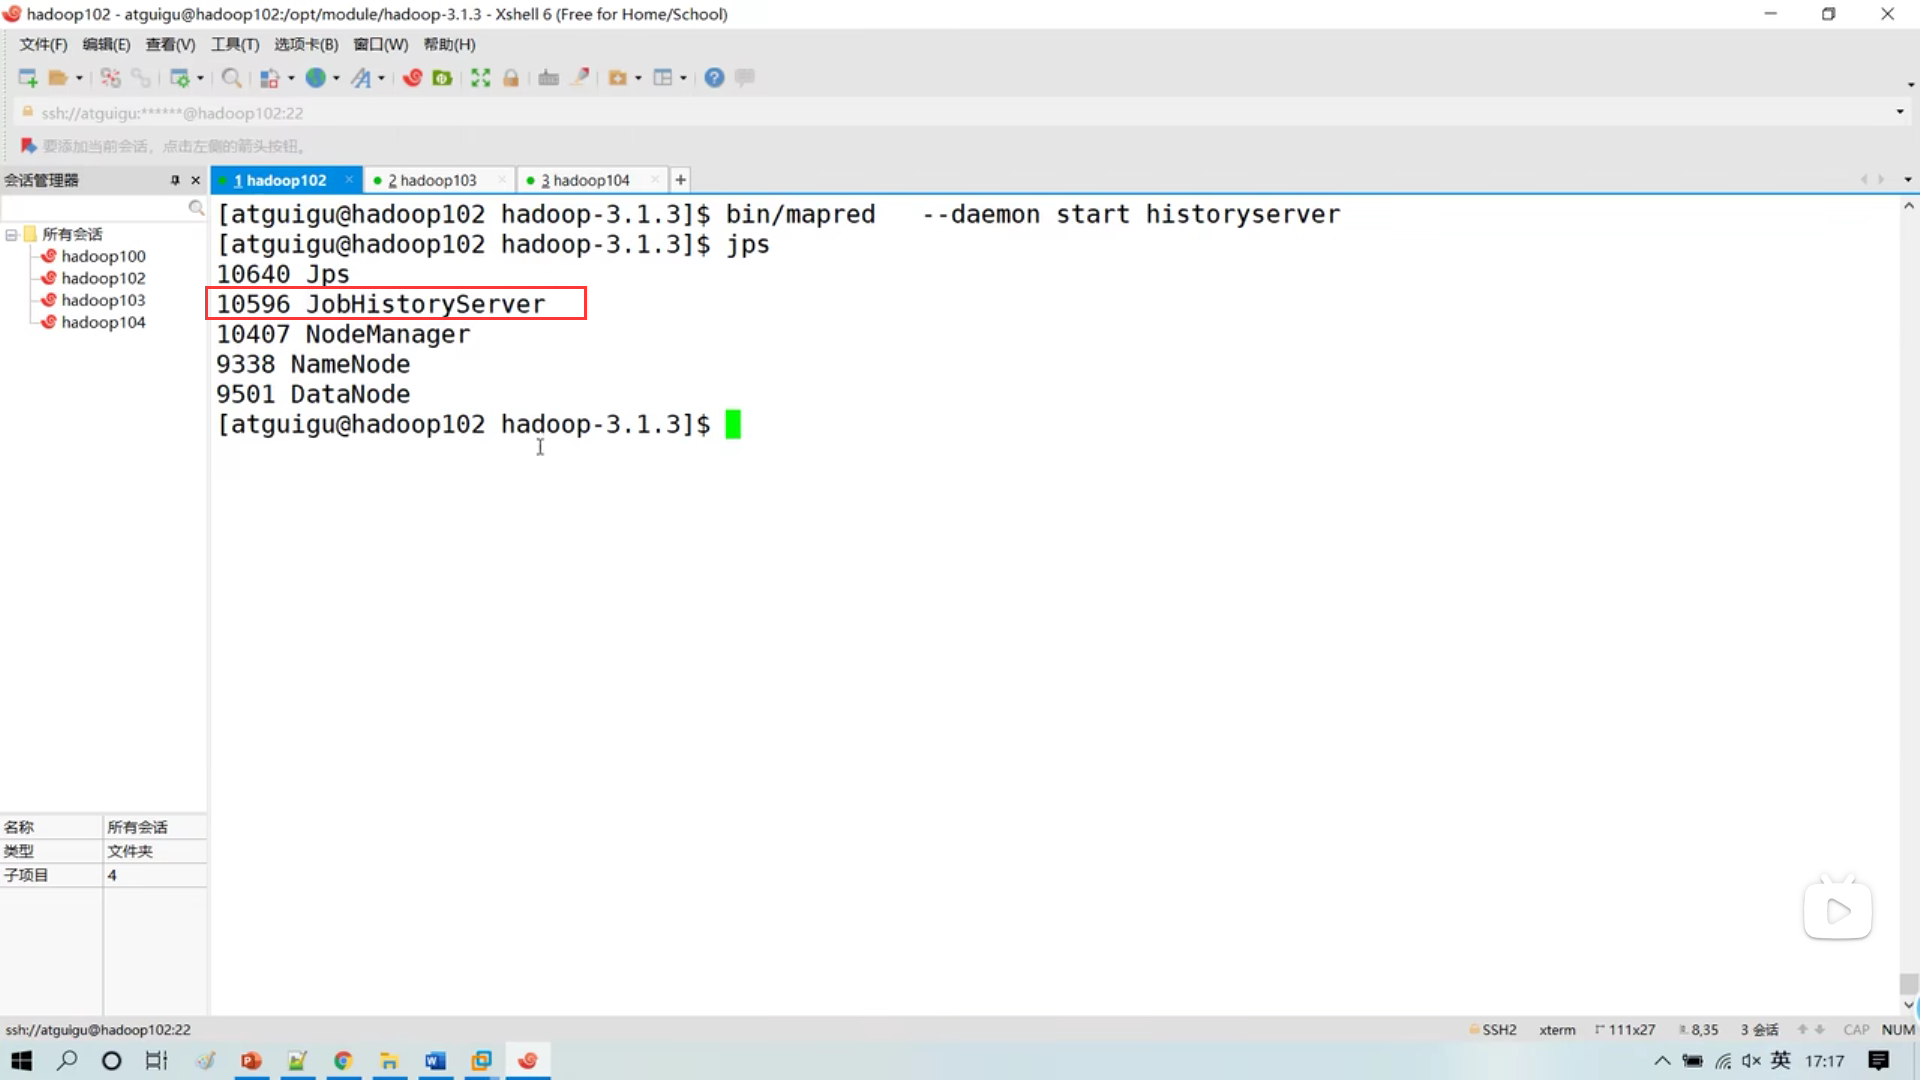Click the chat bubble feedback icon

pyautogui.click(x=745, y=78)
